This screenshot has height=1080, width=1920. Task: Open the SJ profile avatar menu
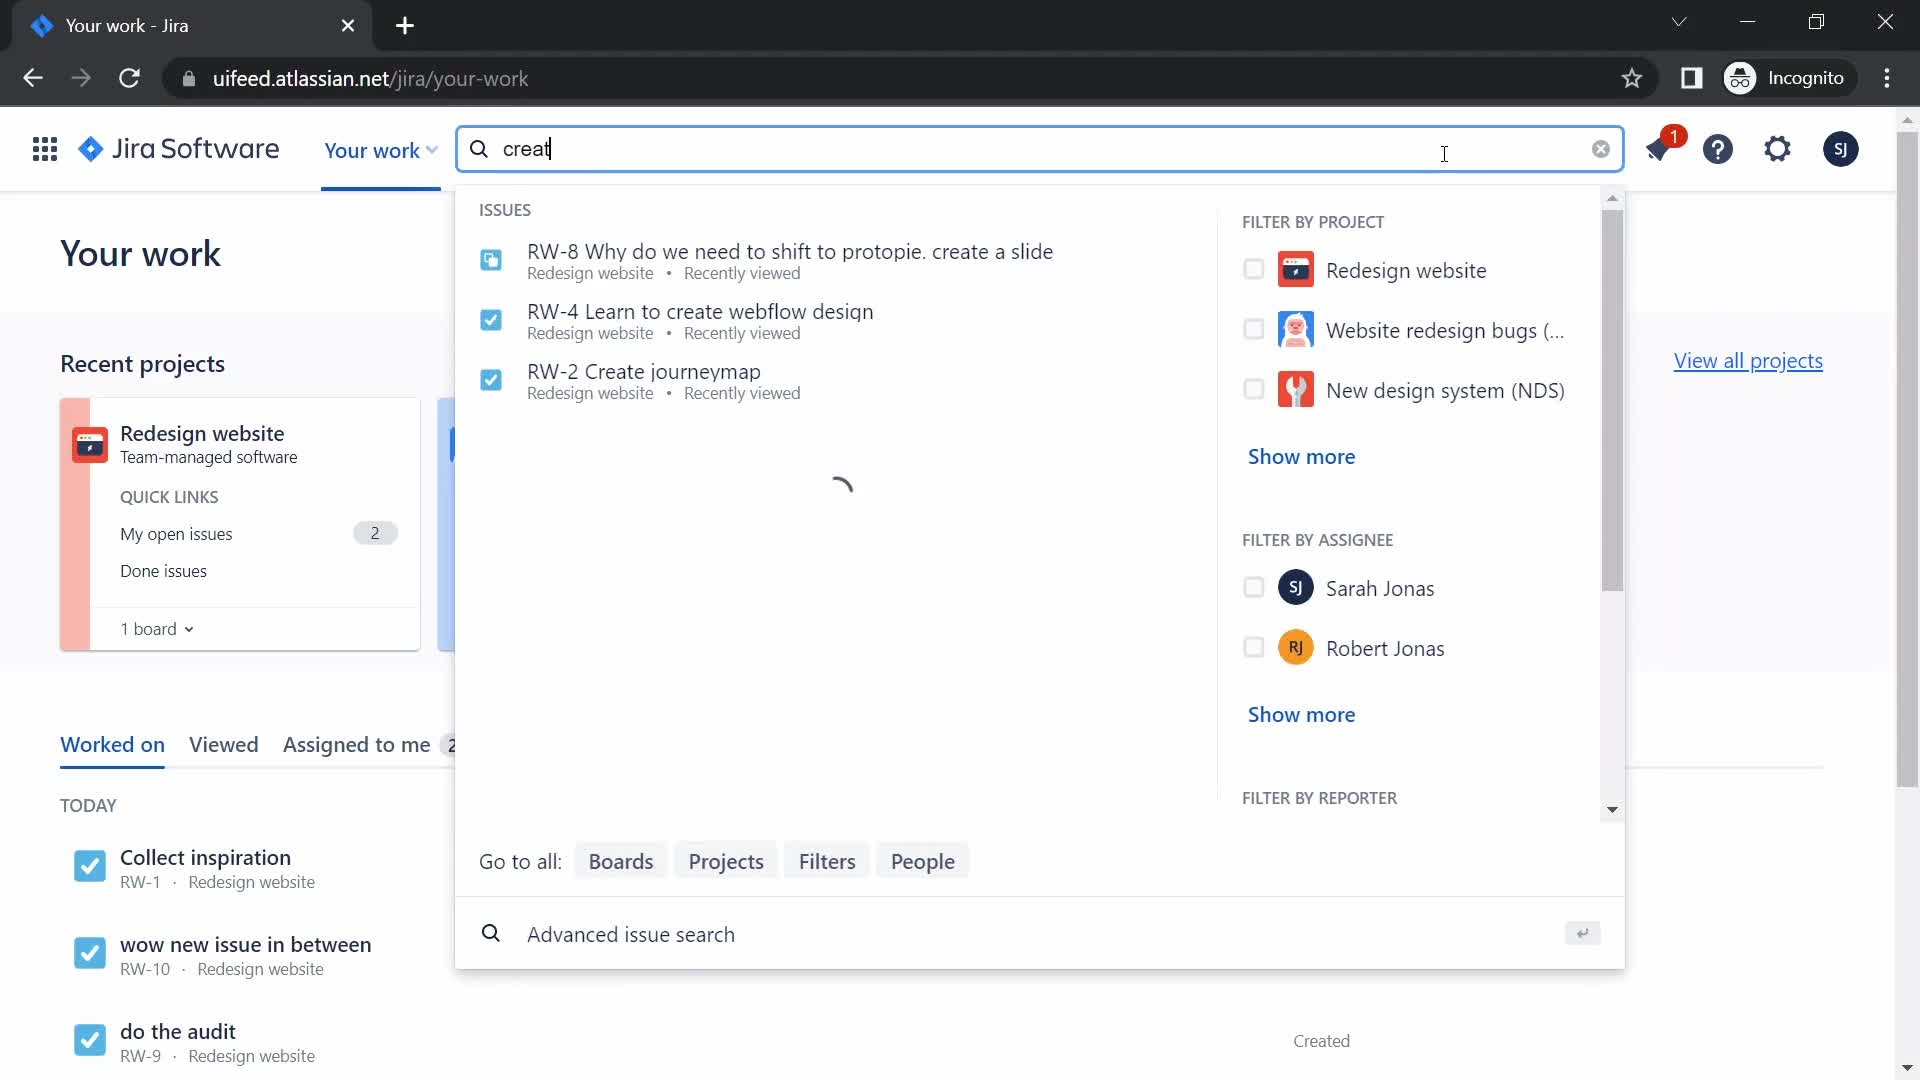[1840, 150]
